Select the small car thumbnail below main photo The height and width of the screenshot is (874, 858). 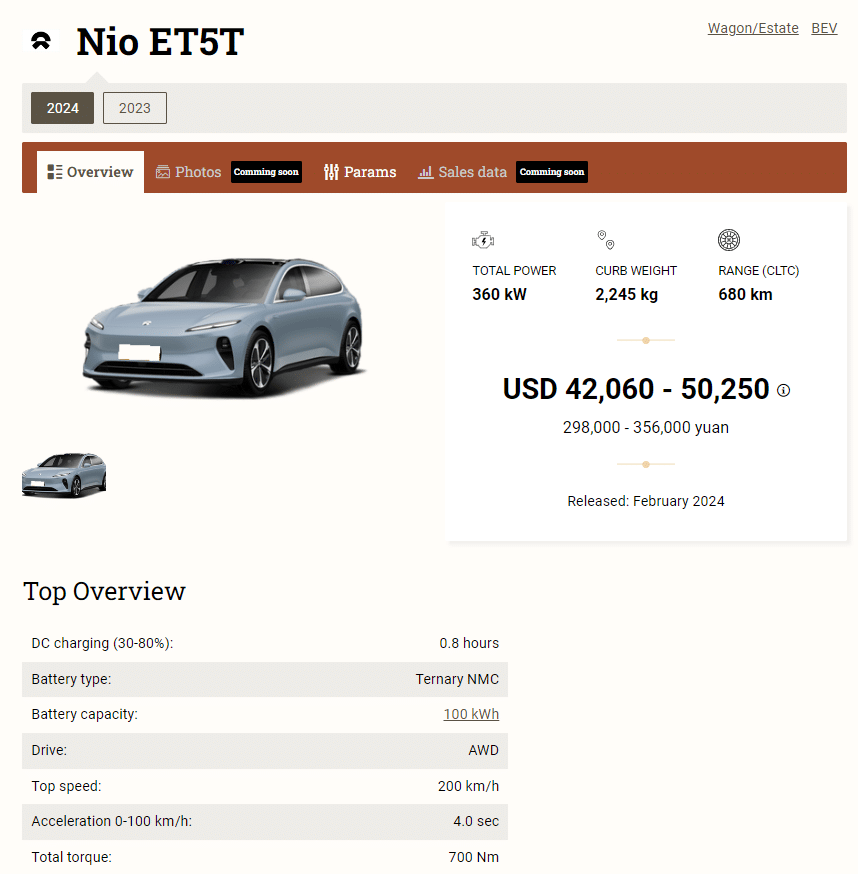(x=63, y=475)
